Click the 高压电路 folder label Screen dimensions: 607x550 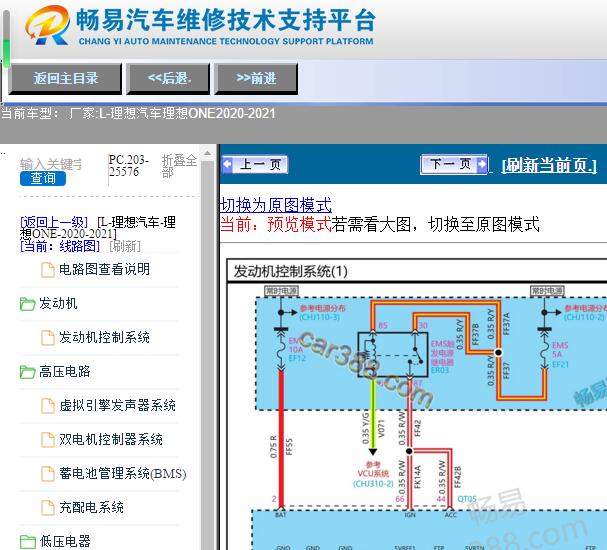coord(65,372)
